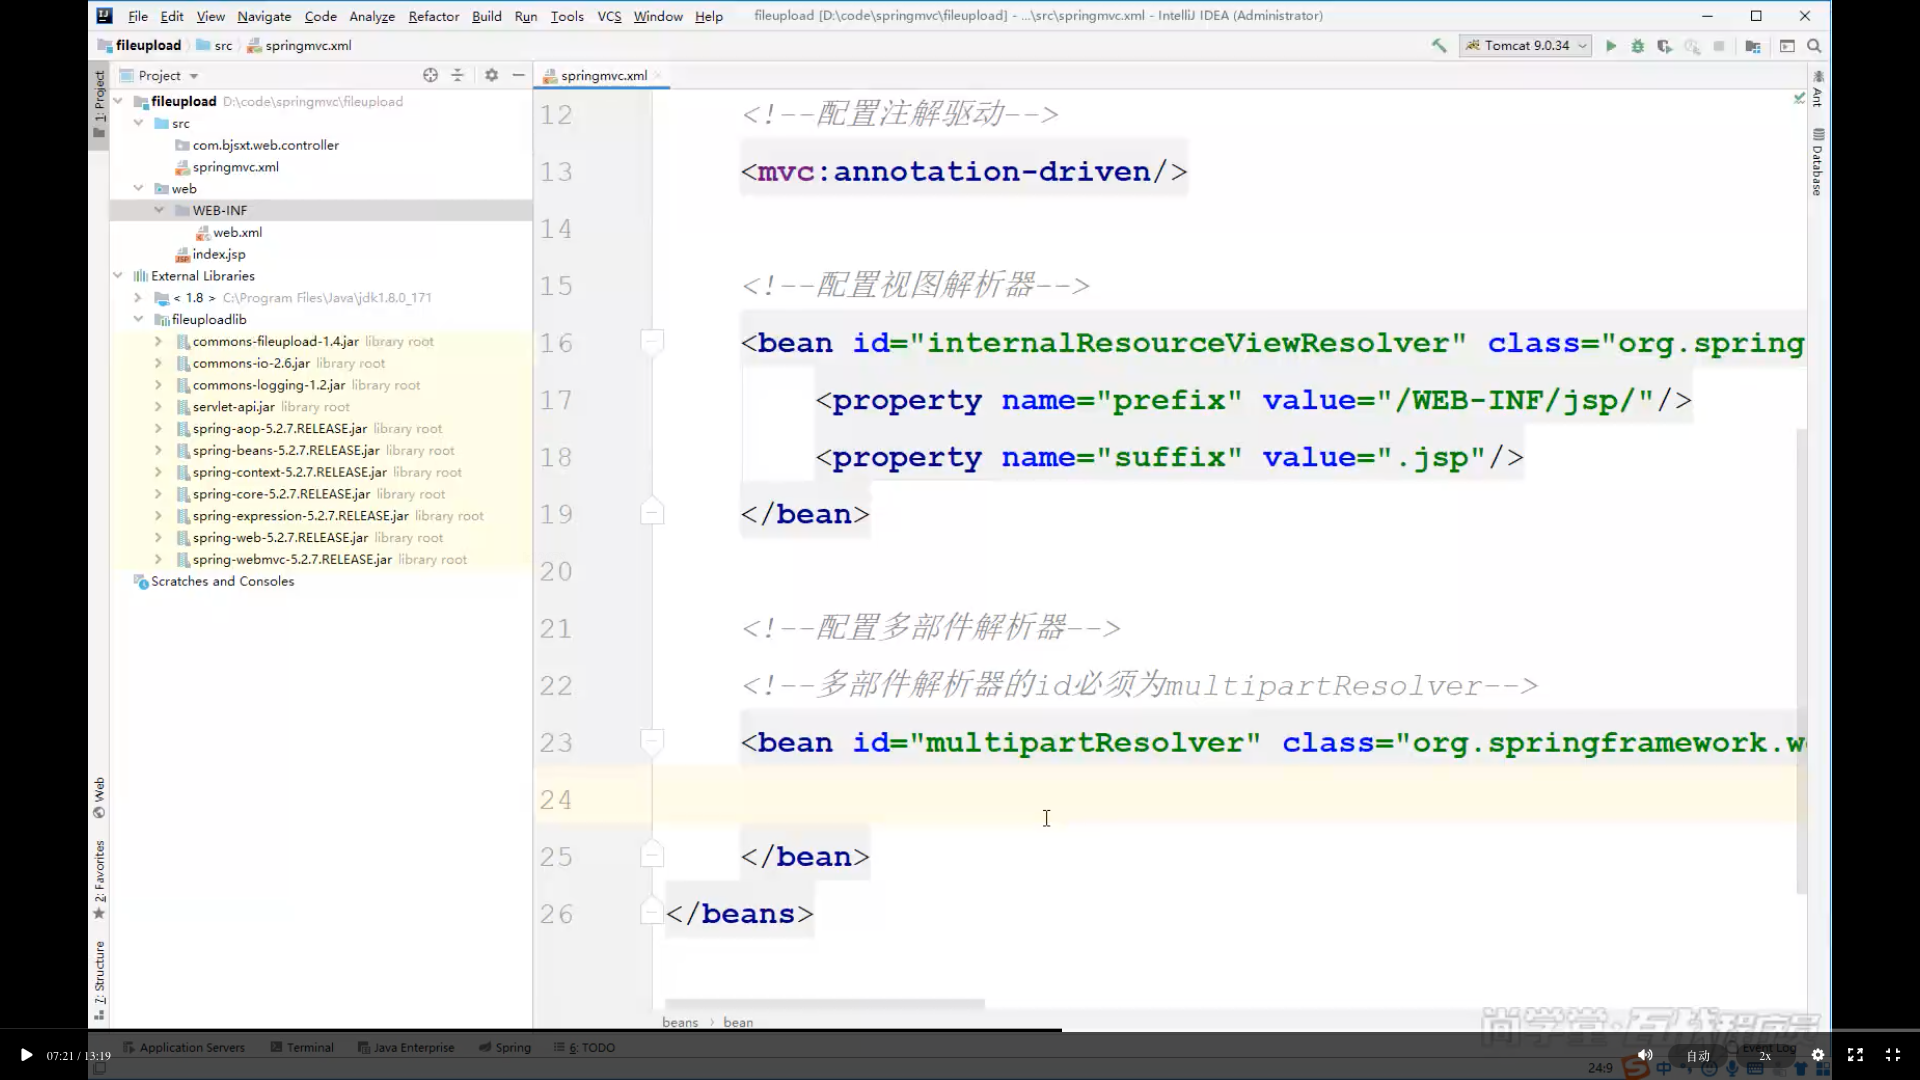Play the video
1920x1080 pixels.
coord(26,1055)
